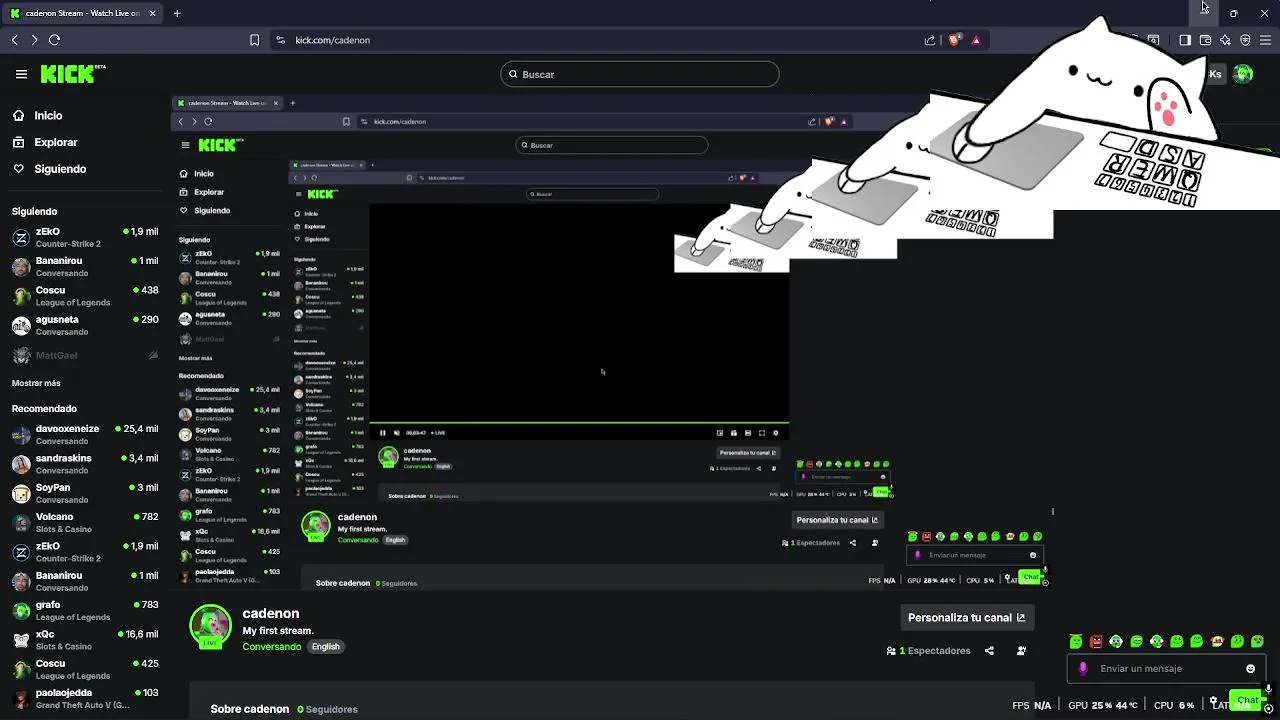Open the Brave Wallet icon
The image size is (1280, 720).
(x=1205, y=40)
